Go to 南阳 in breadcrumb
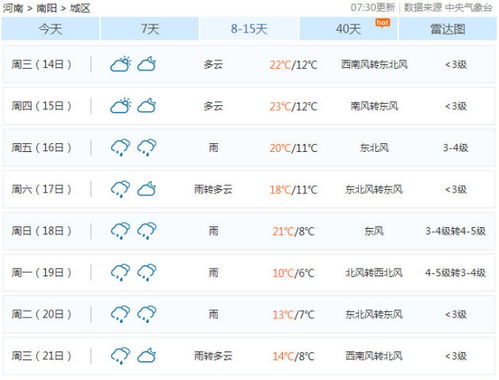 tap(46, 8)
